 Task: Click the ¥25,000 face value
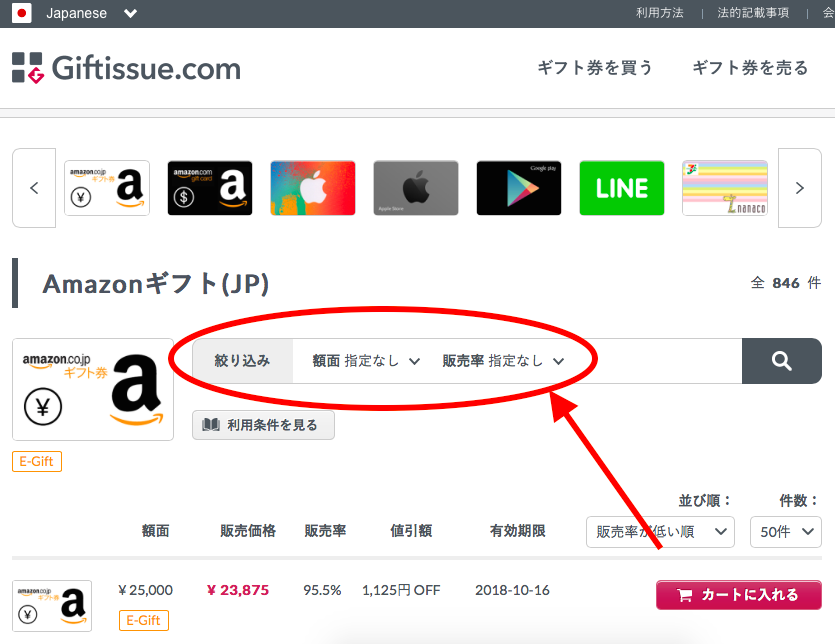pyautogui.click(x=145, y=590)
